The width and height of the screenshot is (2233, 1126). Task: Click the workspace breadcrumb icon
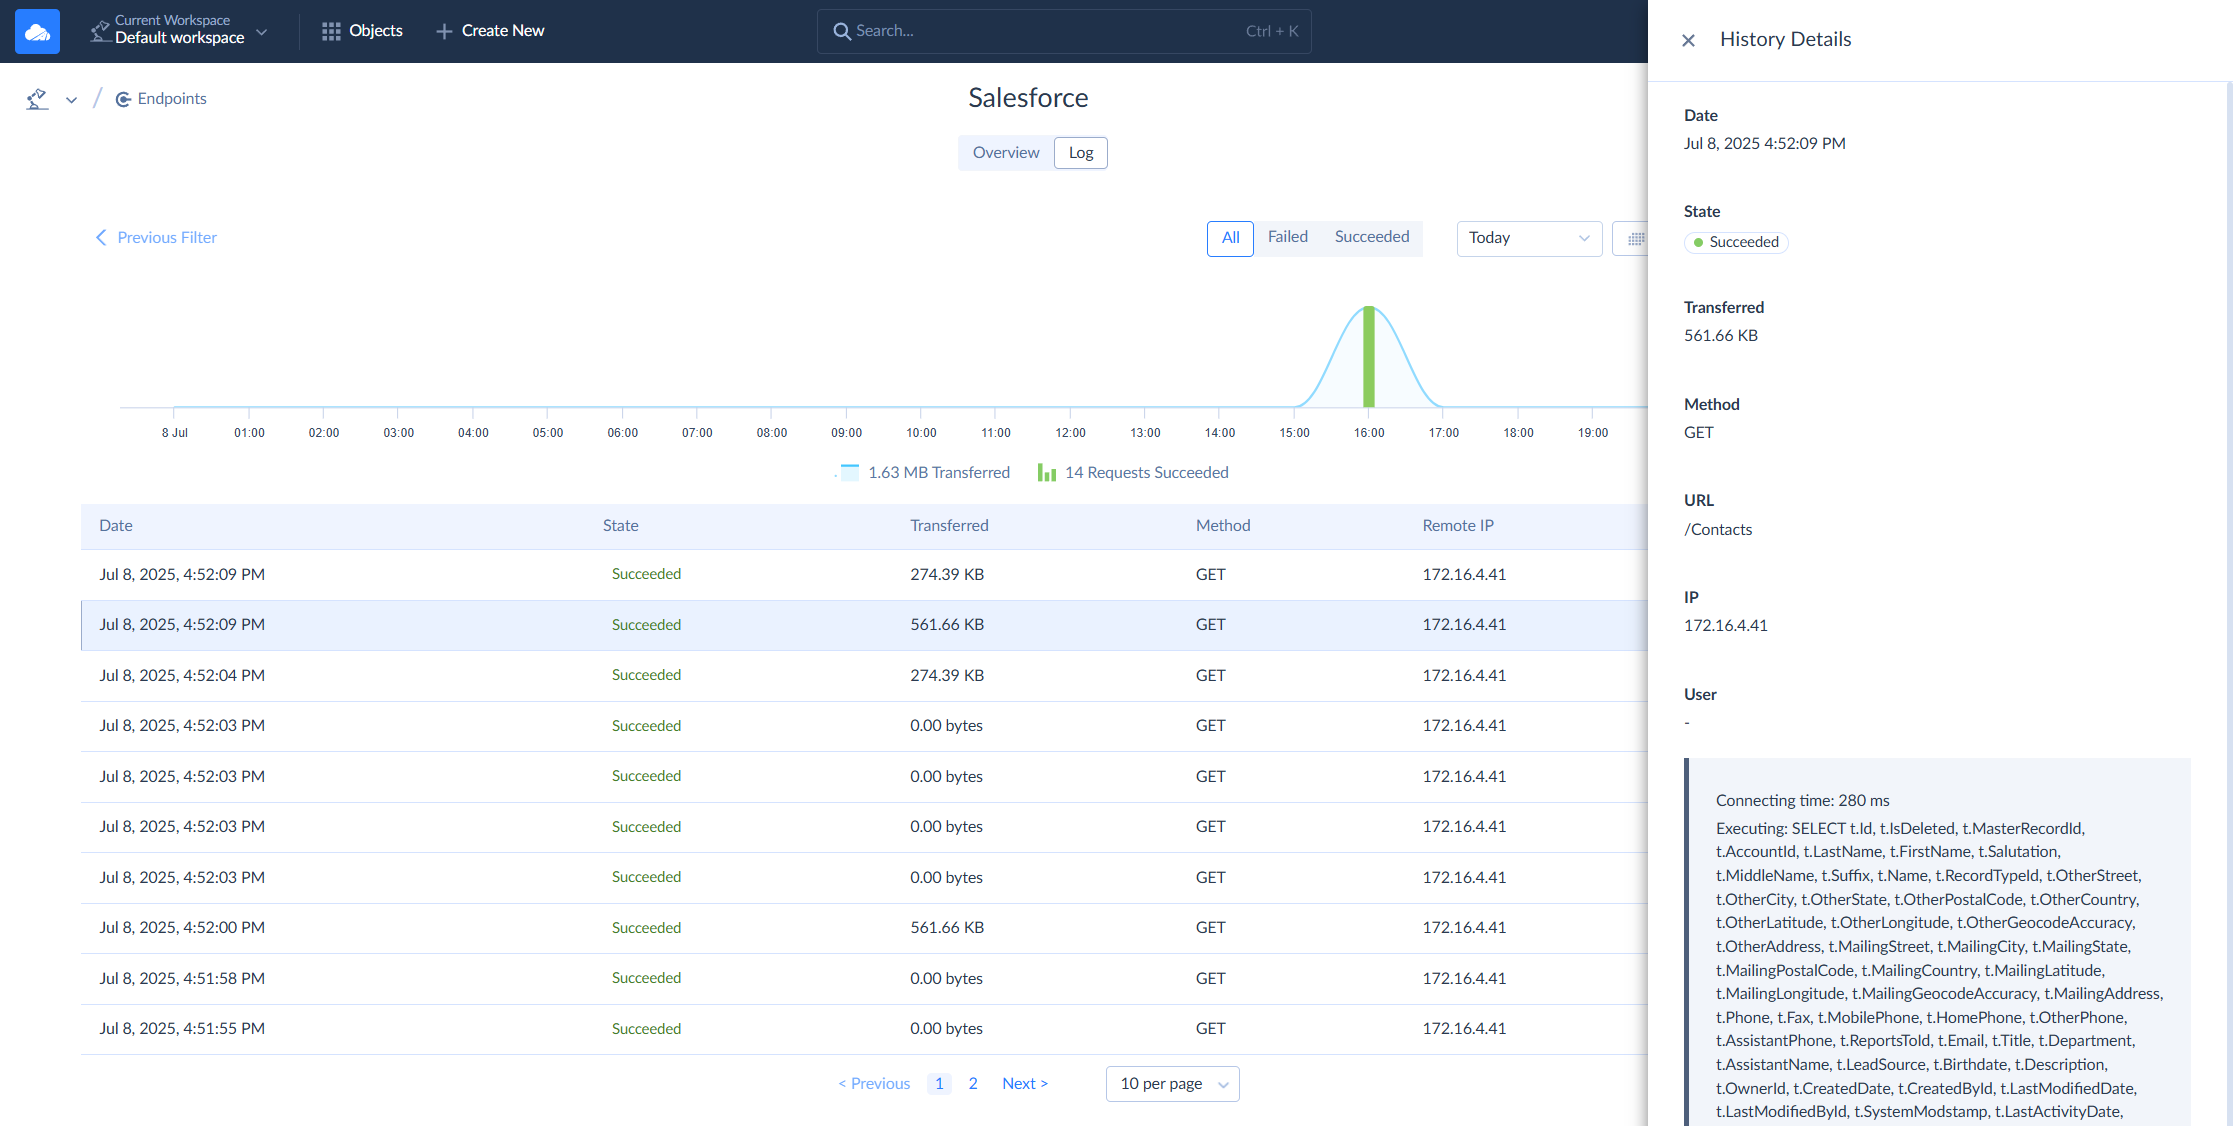[37, 99]
